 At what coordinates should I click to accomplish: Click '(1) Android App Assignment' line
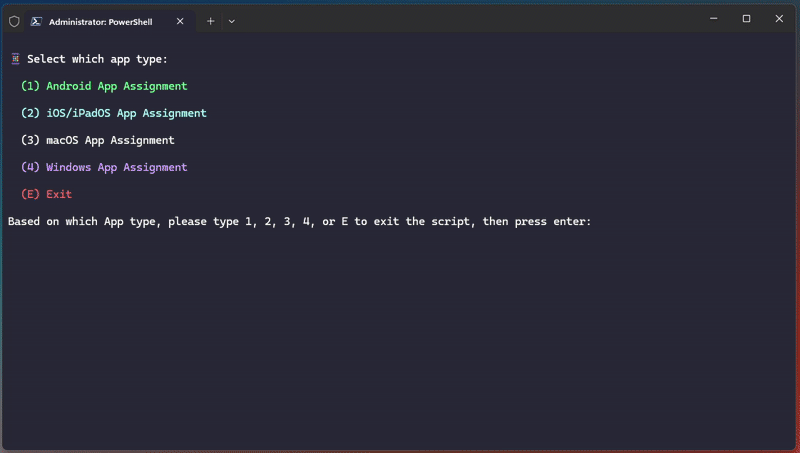[x=104, y=86]
